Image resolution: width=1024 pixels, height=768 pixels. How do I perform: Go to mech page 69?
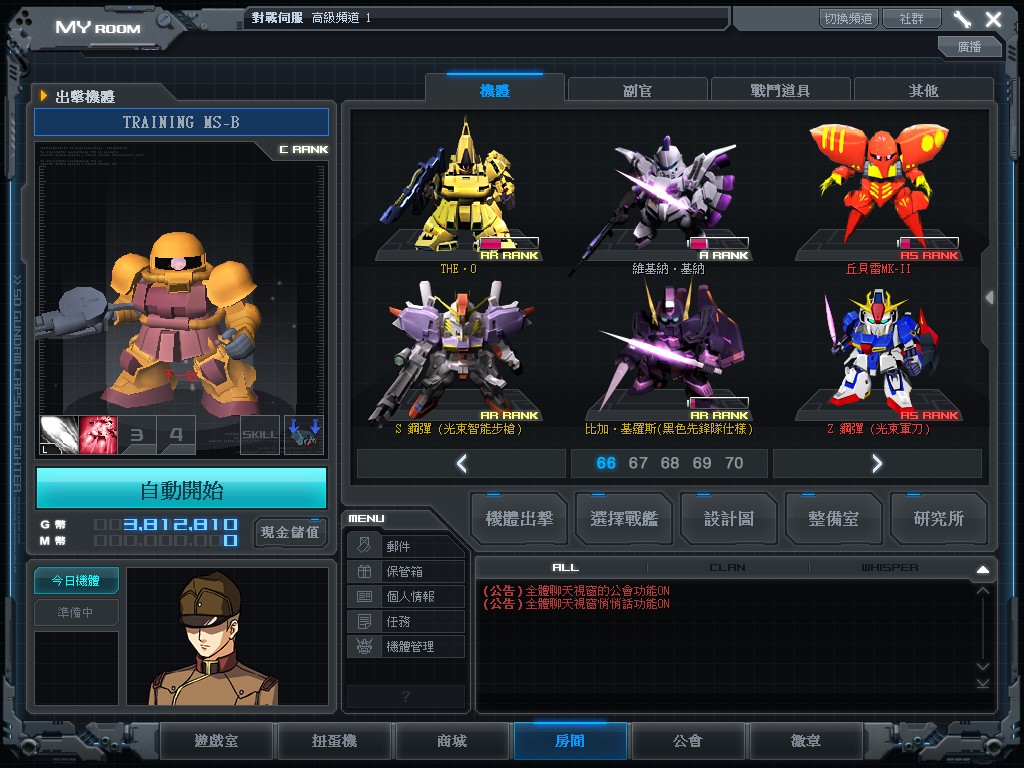702,463
